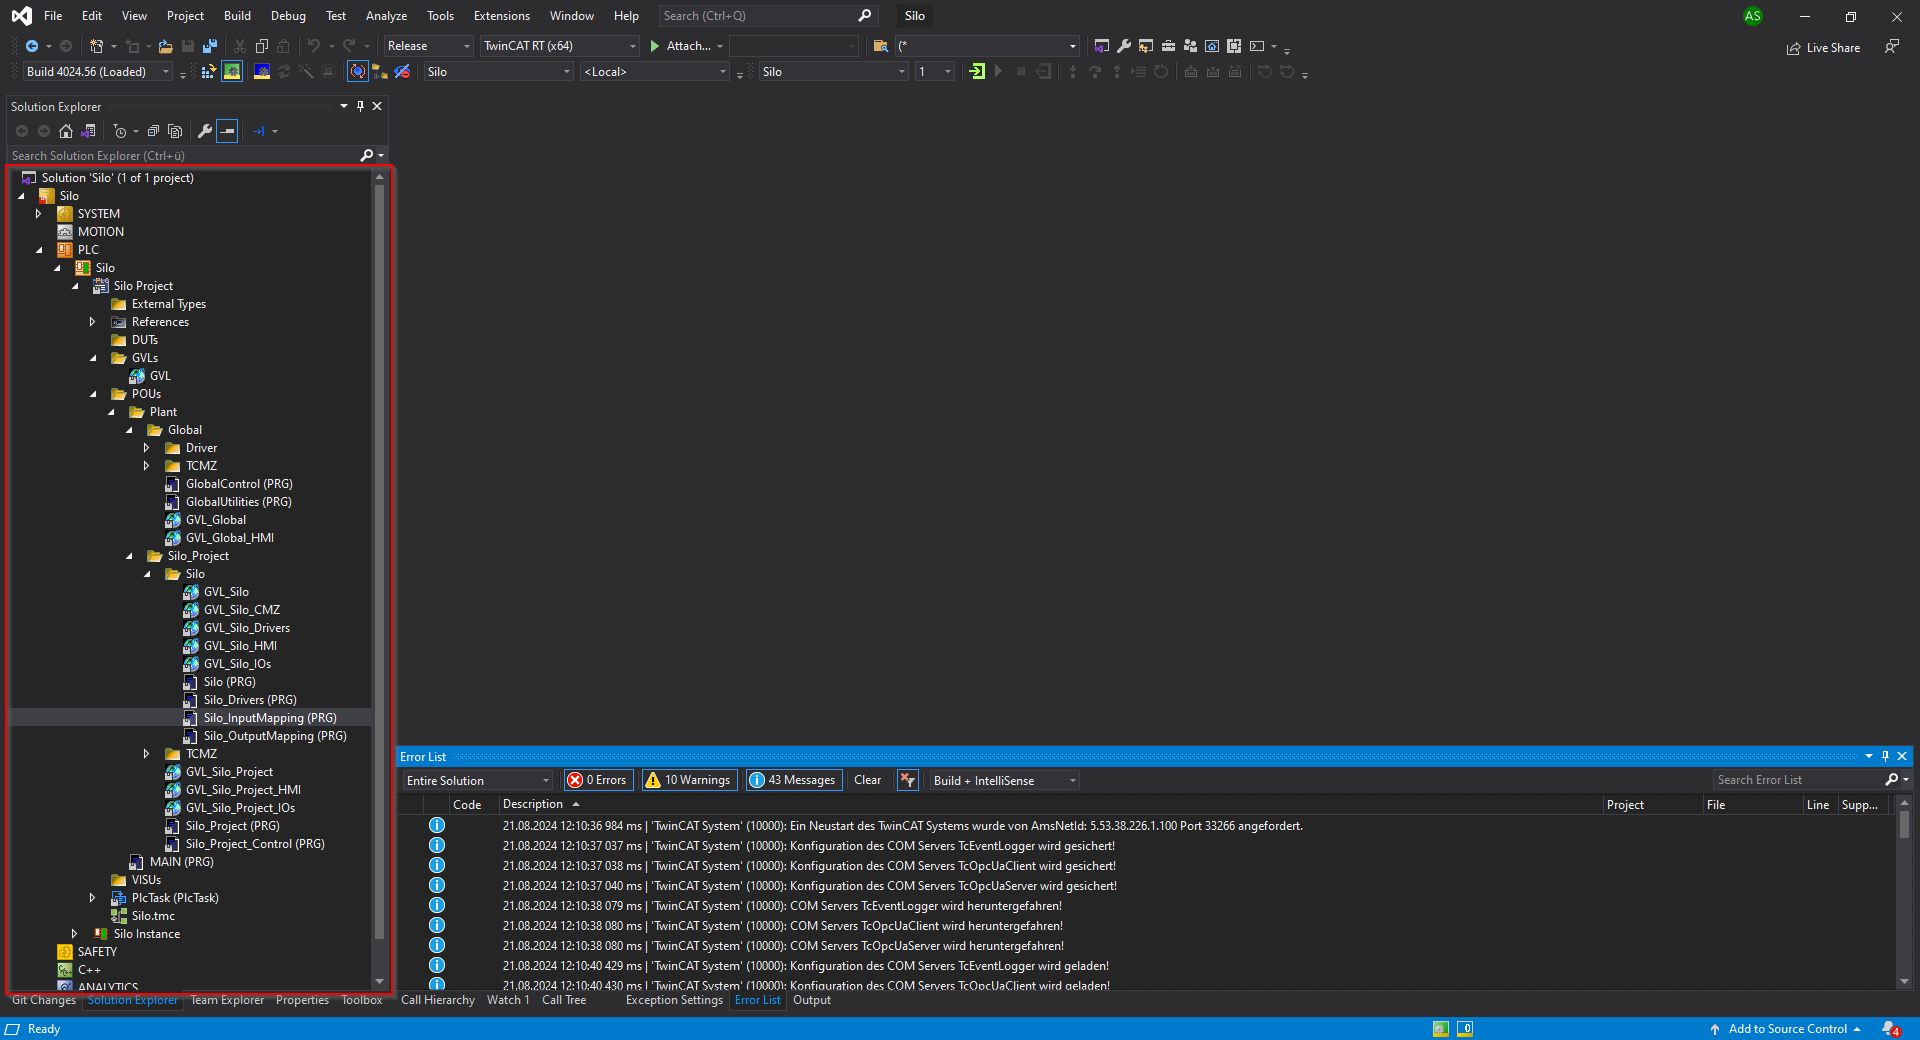Screen dimensions: 1920x1040
Task: Click the Navigate Backward arrow in main toolbar
Action: tap(32, 46)
